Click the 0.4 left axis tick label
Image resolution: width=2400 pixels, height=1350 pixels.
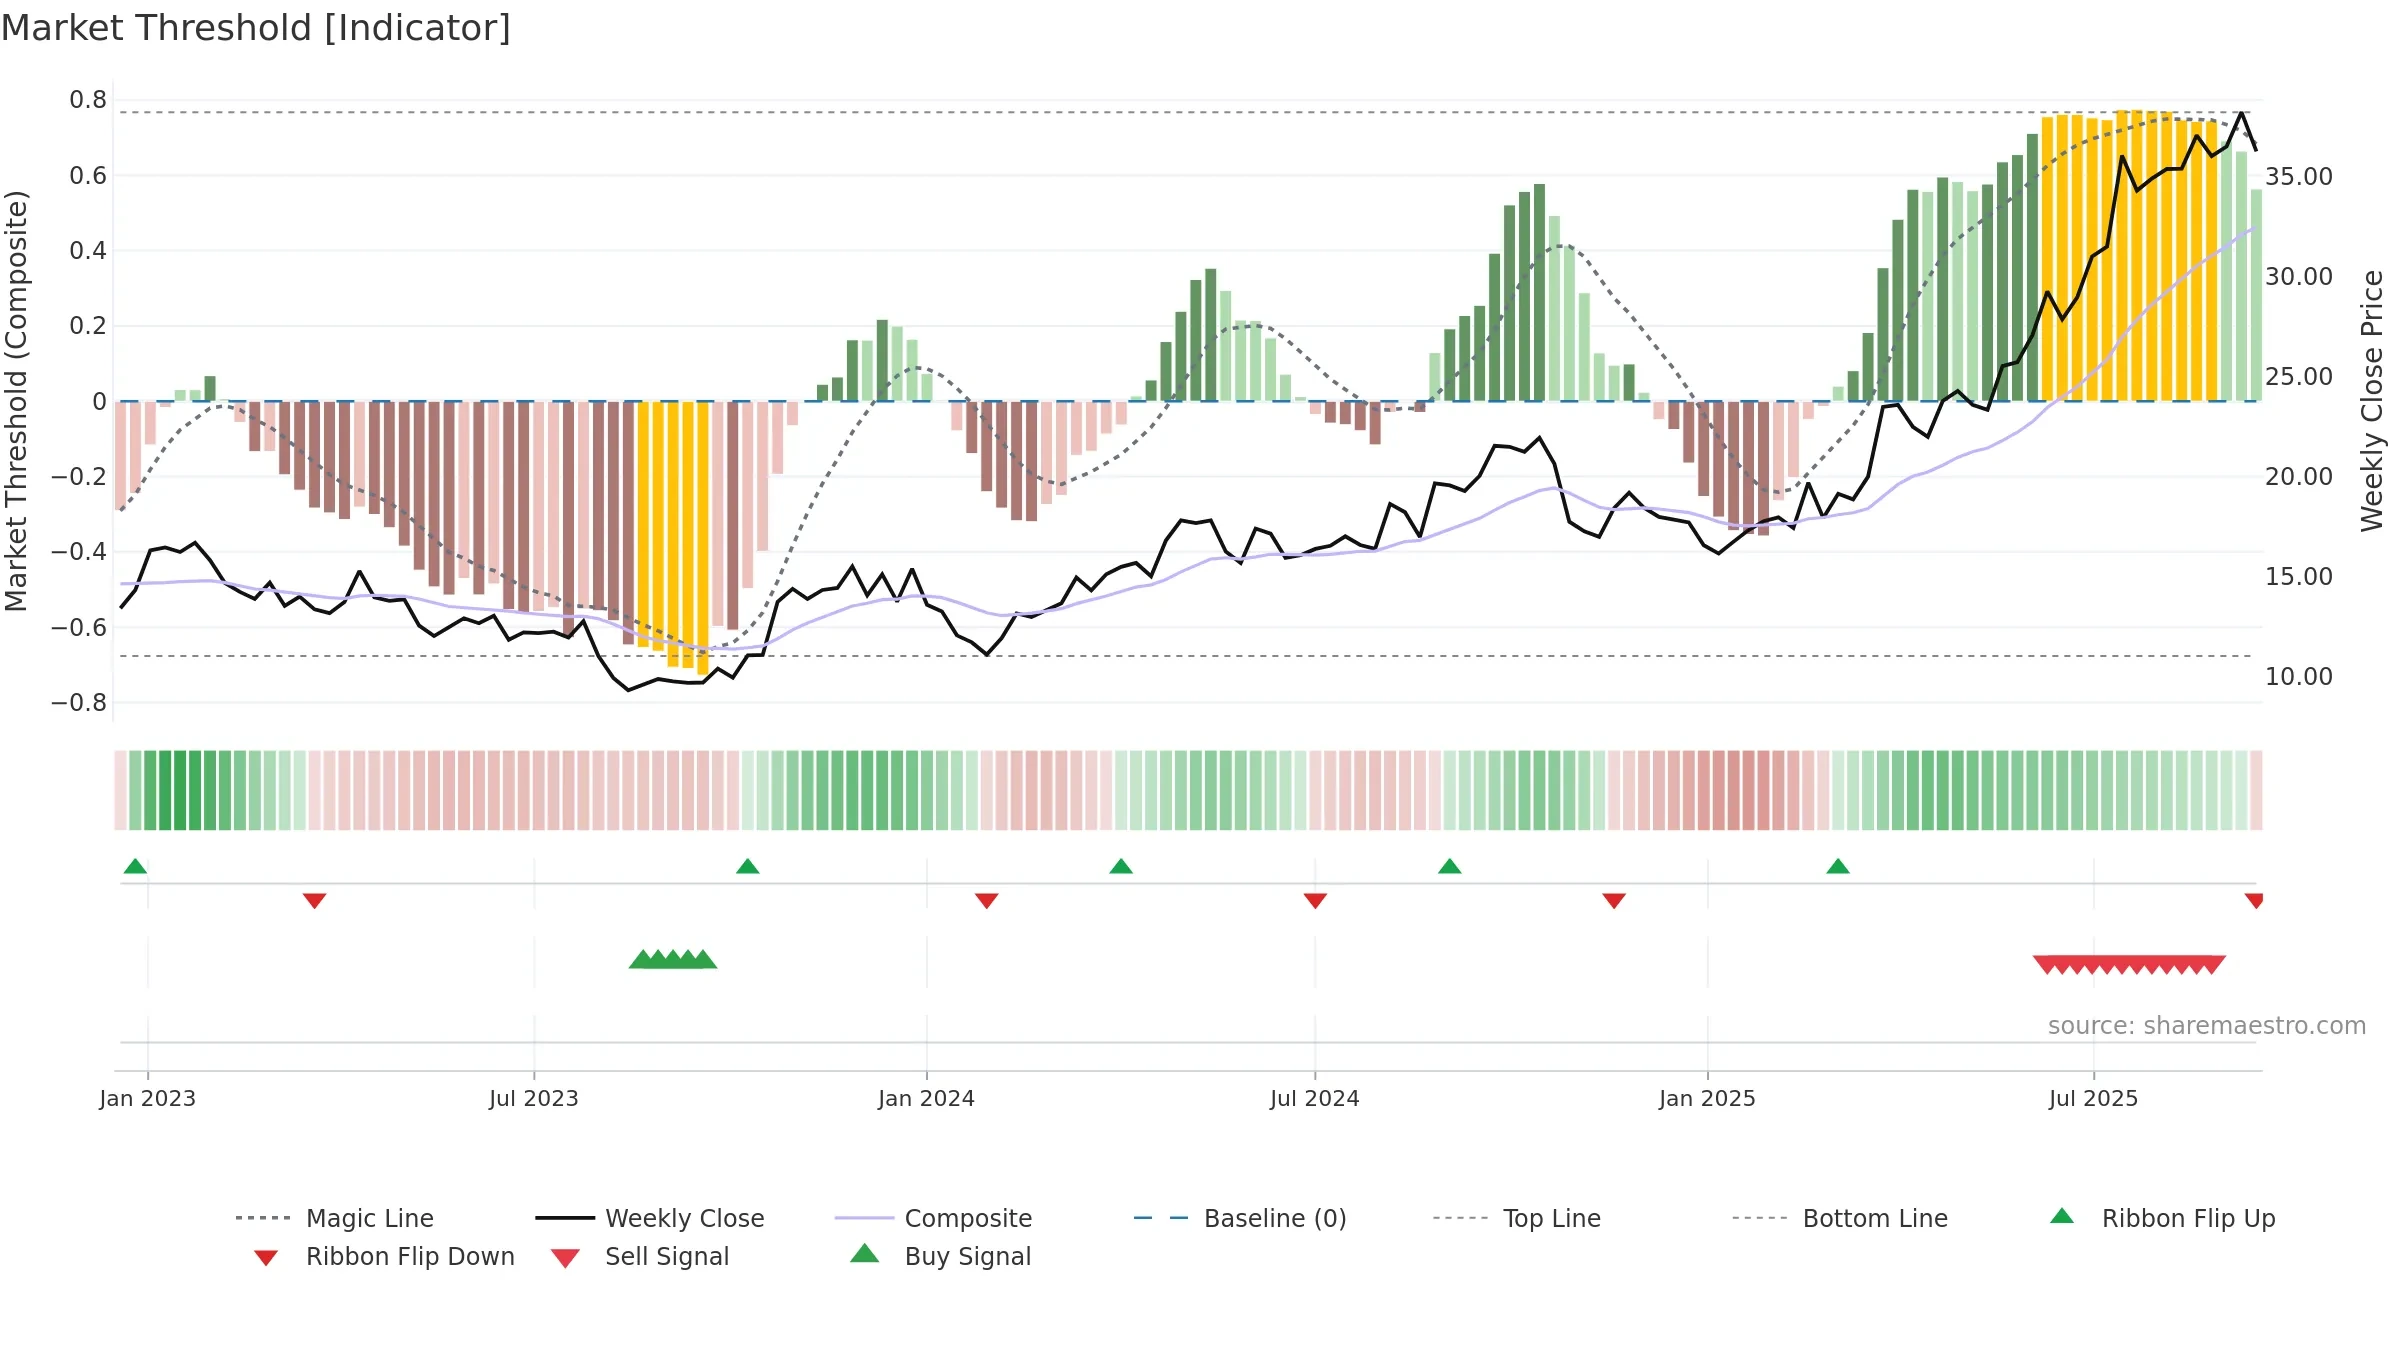click(88, 251)
